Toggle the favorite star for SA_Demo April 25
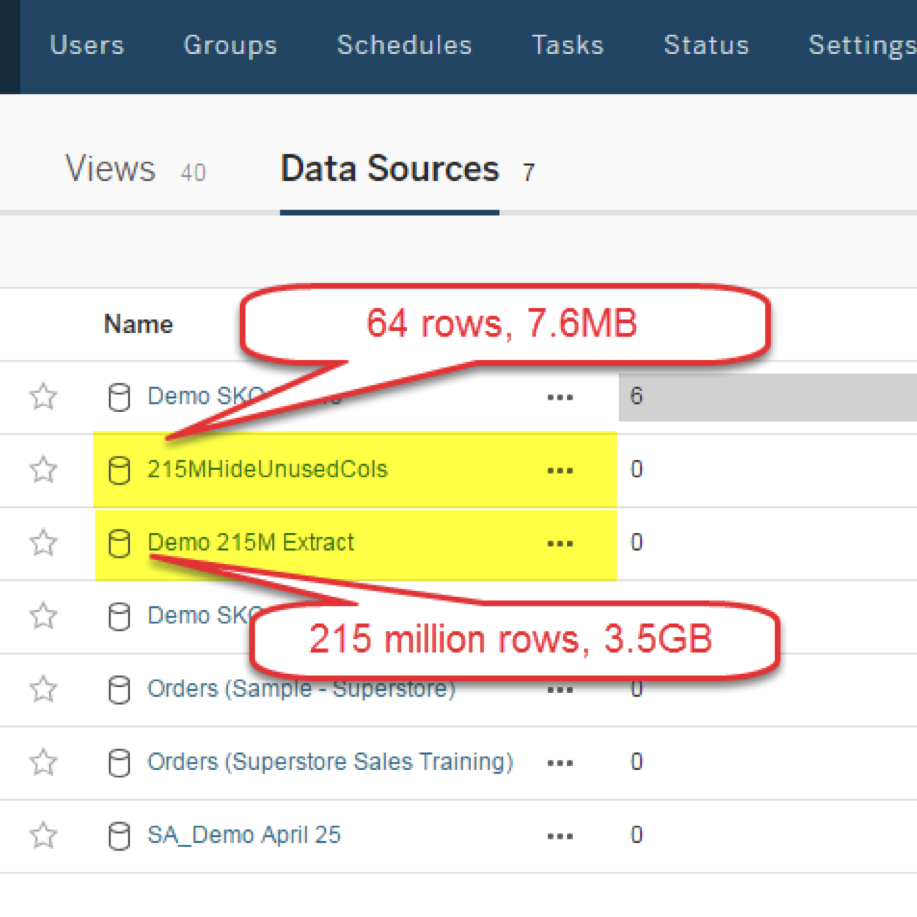917x917 pixels. pos(43,835)
